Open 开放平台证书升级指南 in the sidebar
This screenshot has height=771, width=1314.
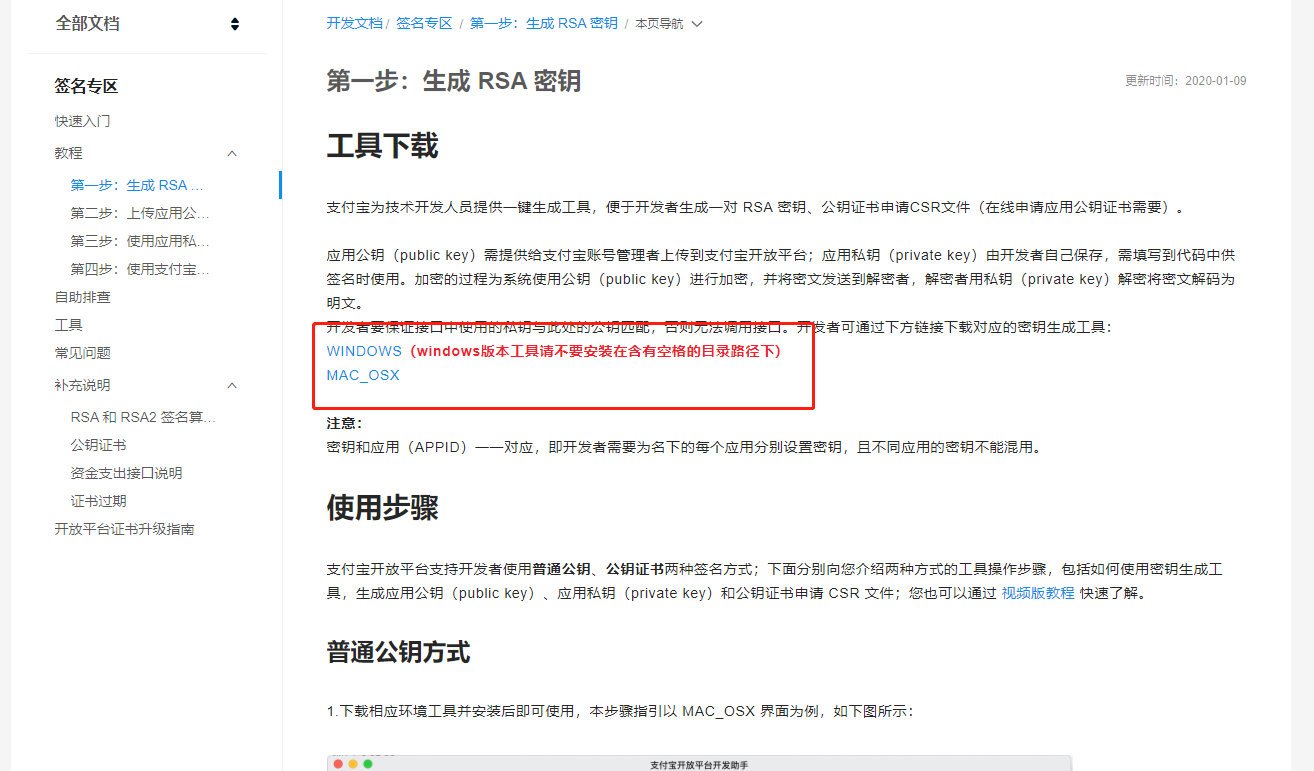coord(124,529)
